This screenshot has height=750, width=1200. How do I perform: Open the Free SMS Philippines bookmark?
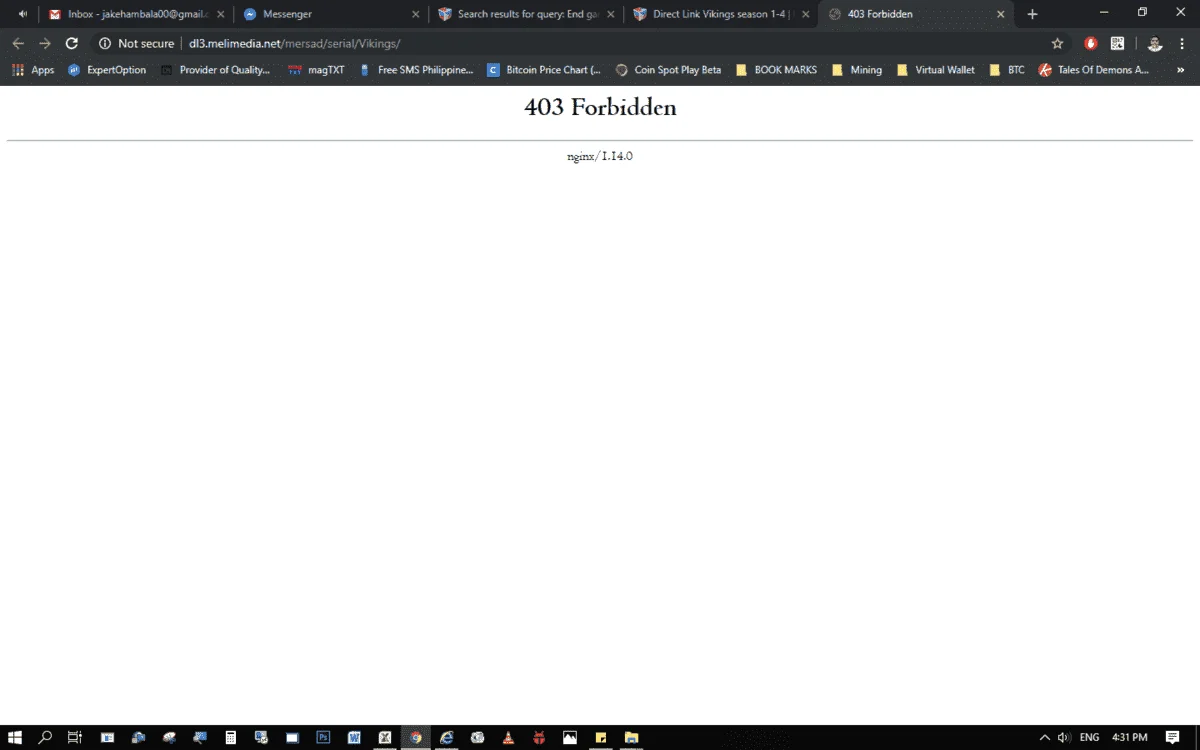click(x=417, y=70)
